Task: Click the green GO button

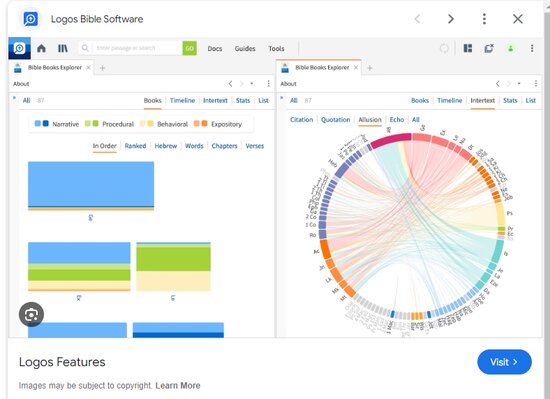Action: coord(189,48)
